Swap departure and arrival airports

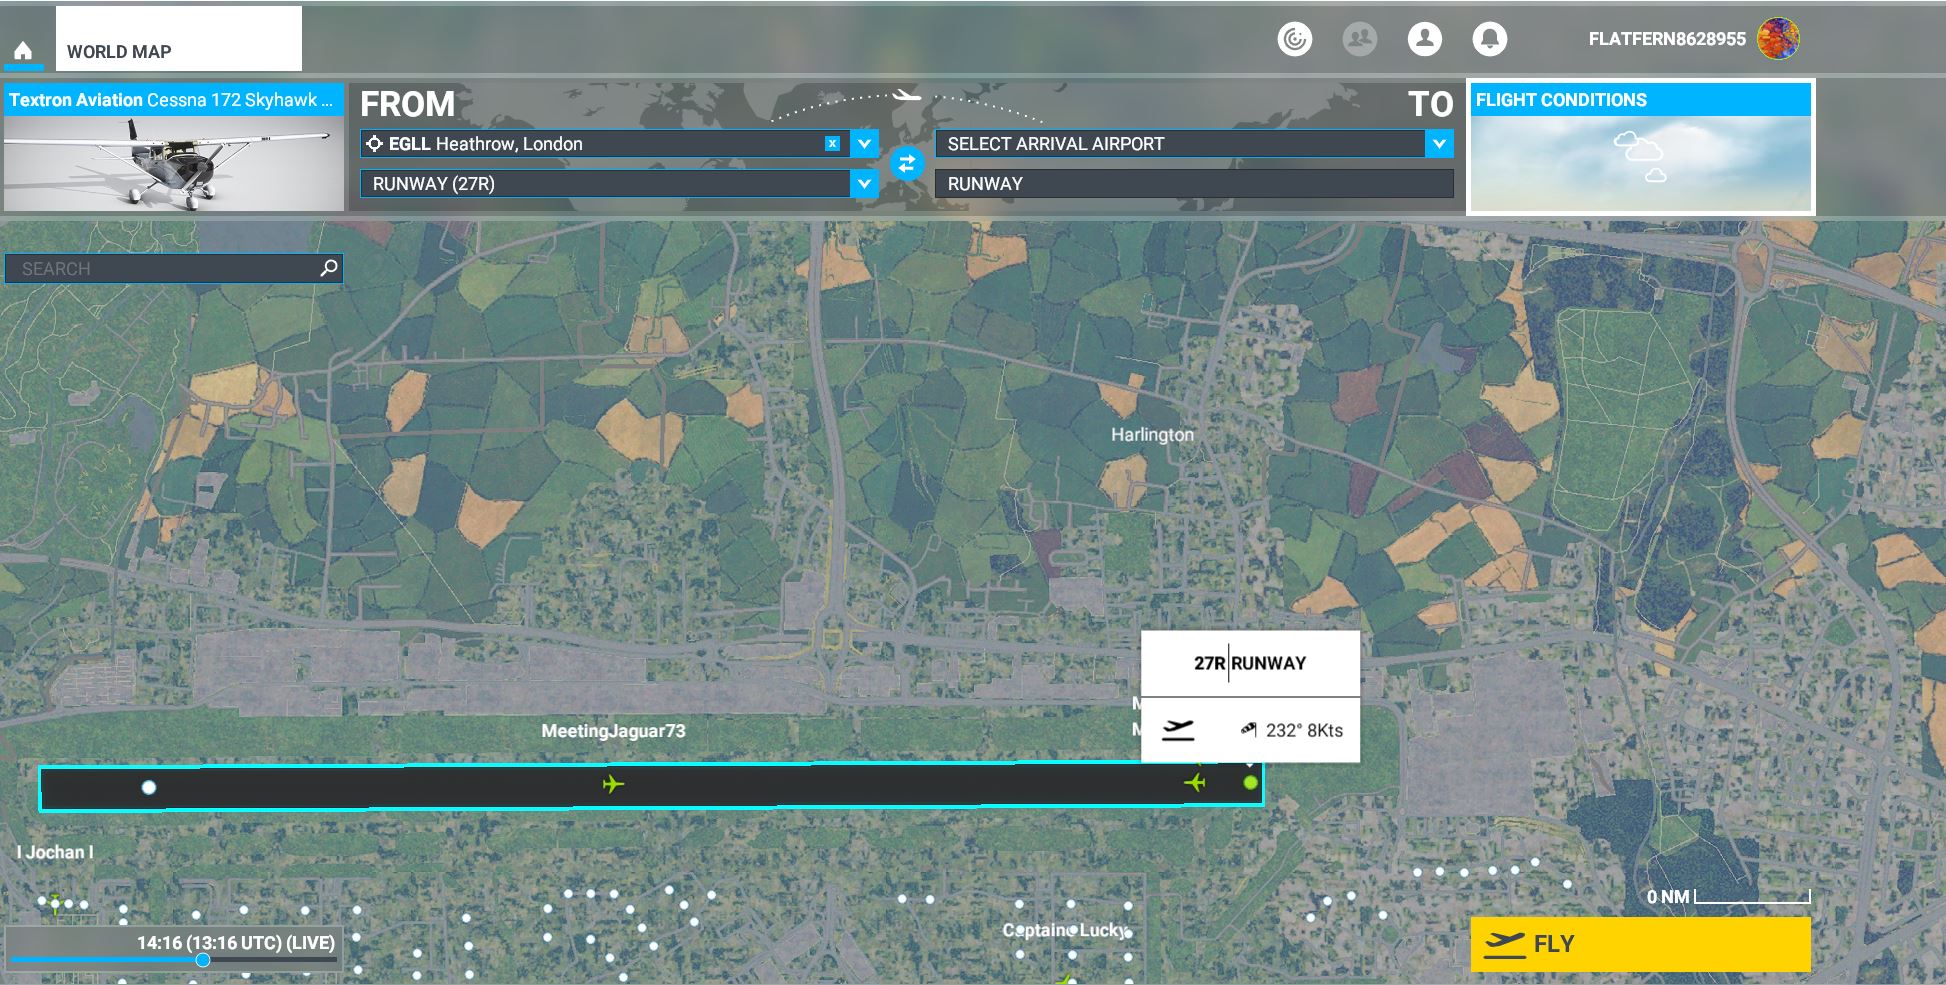pos(906,163)
